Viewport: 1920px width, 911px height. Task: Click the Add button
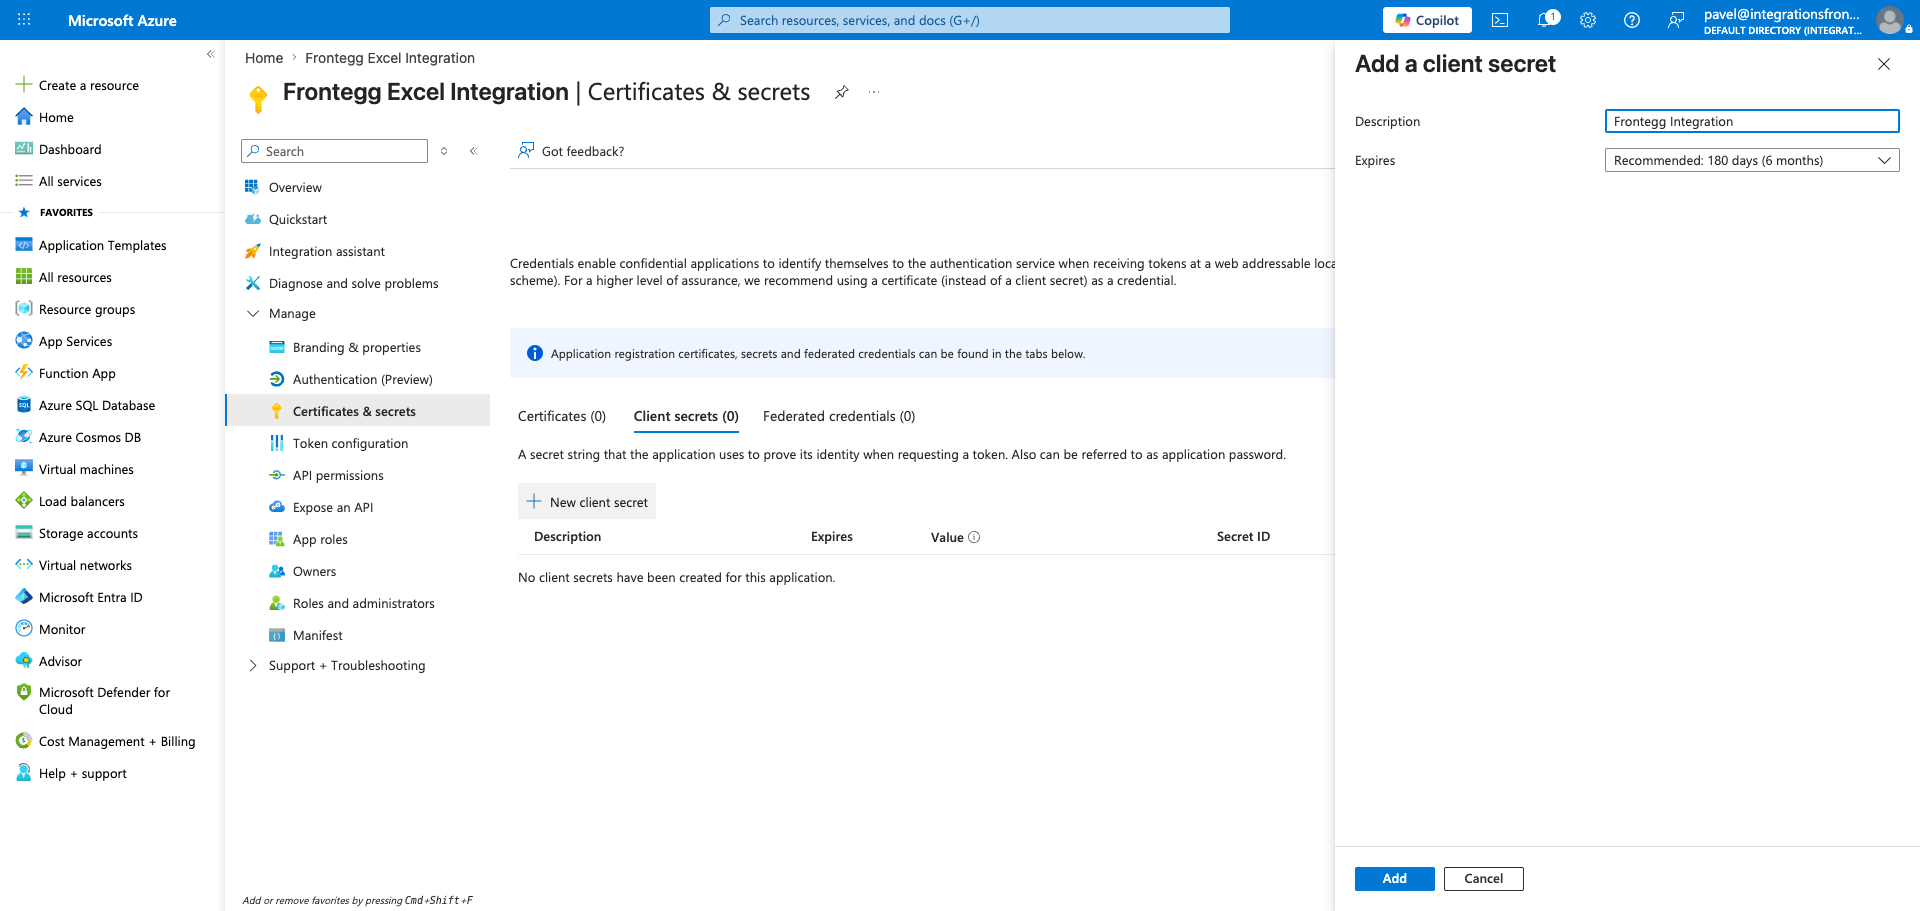click(x=1394, y=878)
